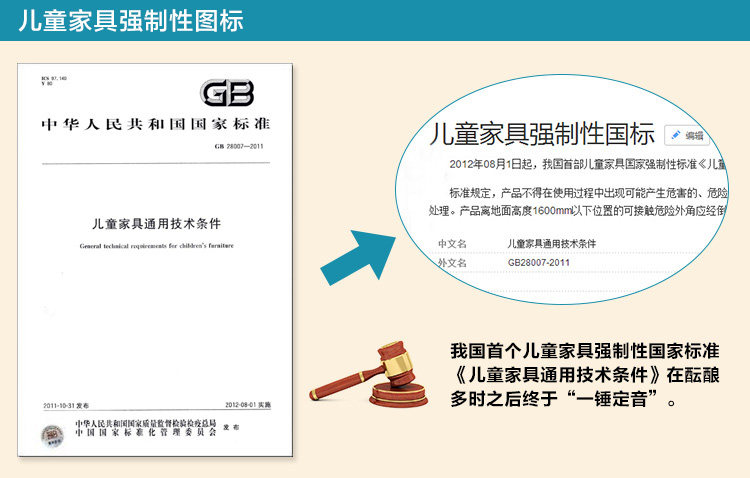The image size is (750, 478).
Task: Click the line containing 1600mm
Action: (578, 211)
